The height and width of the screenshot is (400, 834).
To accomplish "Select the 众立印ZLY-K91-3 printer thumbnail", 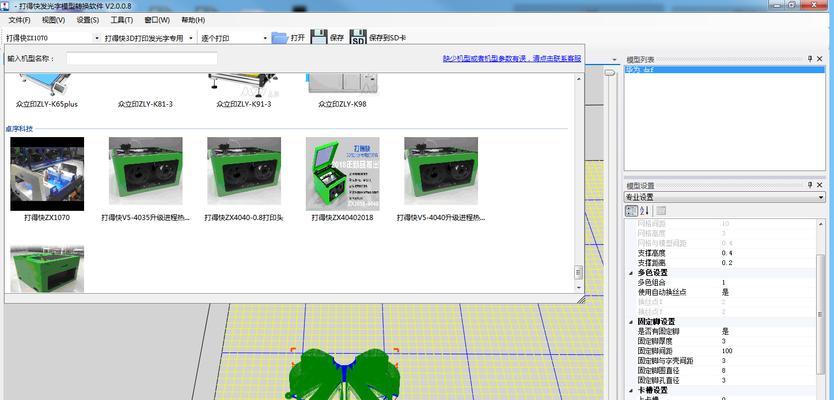I will [244, 85].
